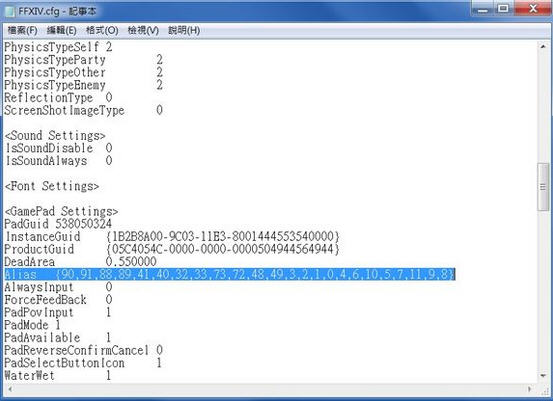Click the vertical scrollbar up arrow
553x401 pixels.
coord(543,47)
